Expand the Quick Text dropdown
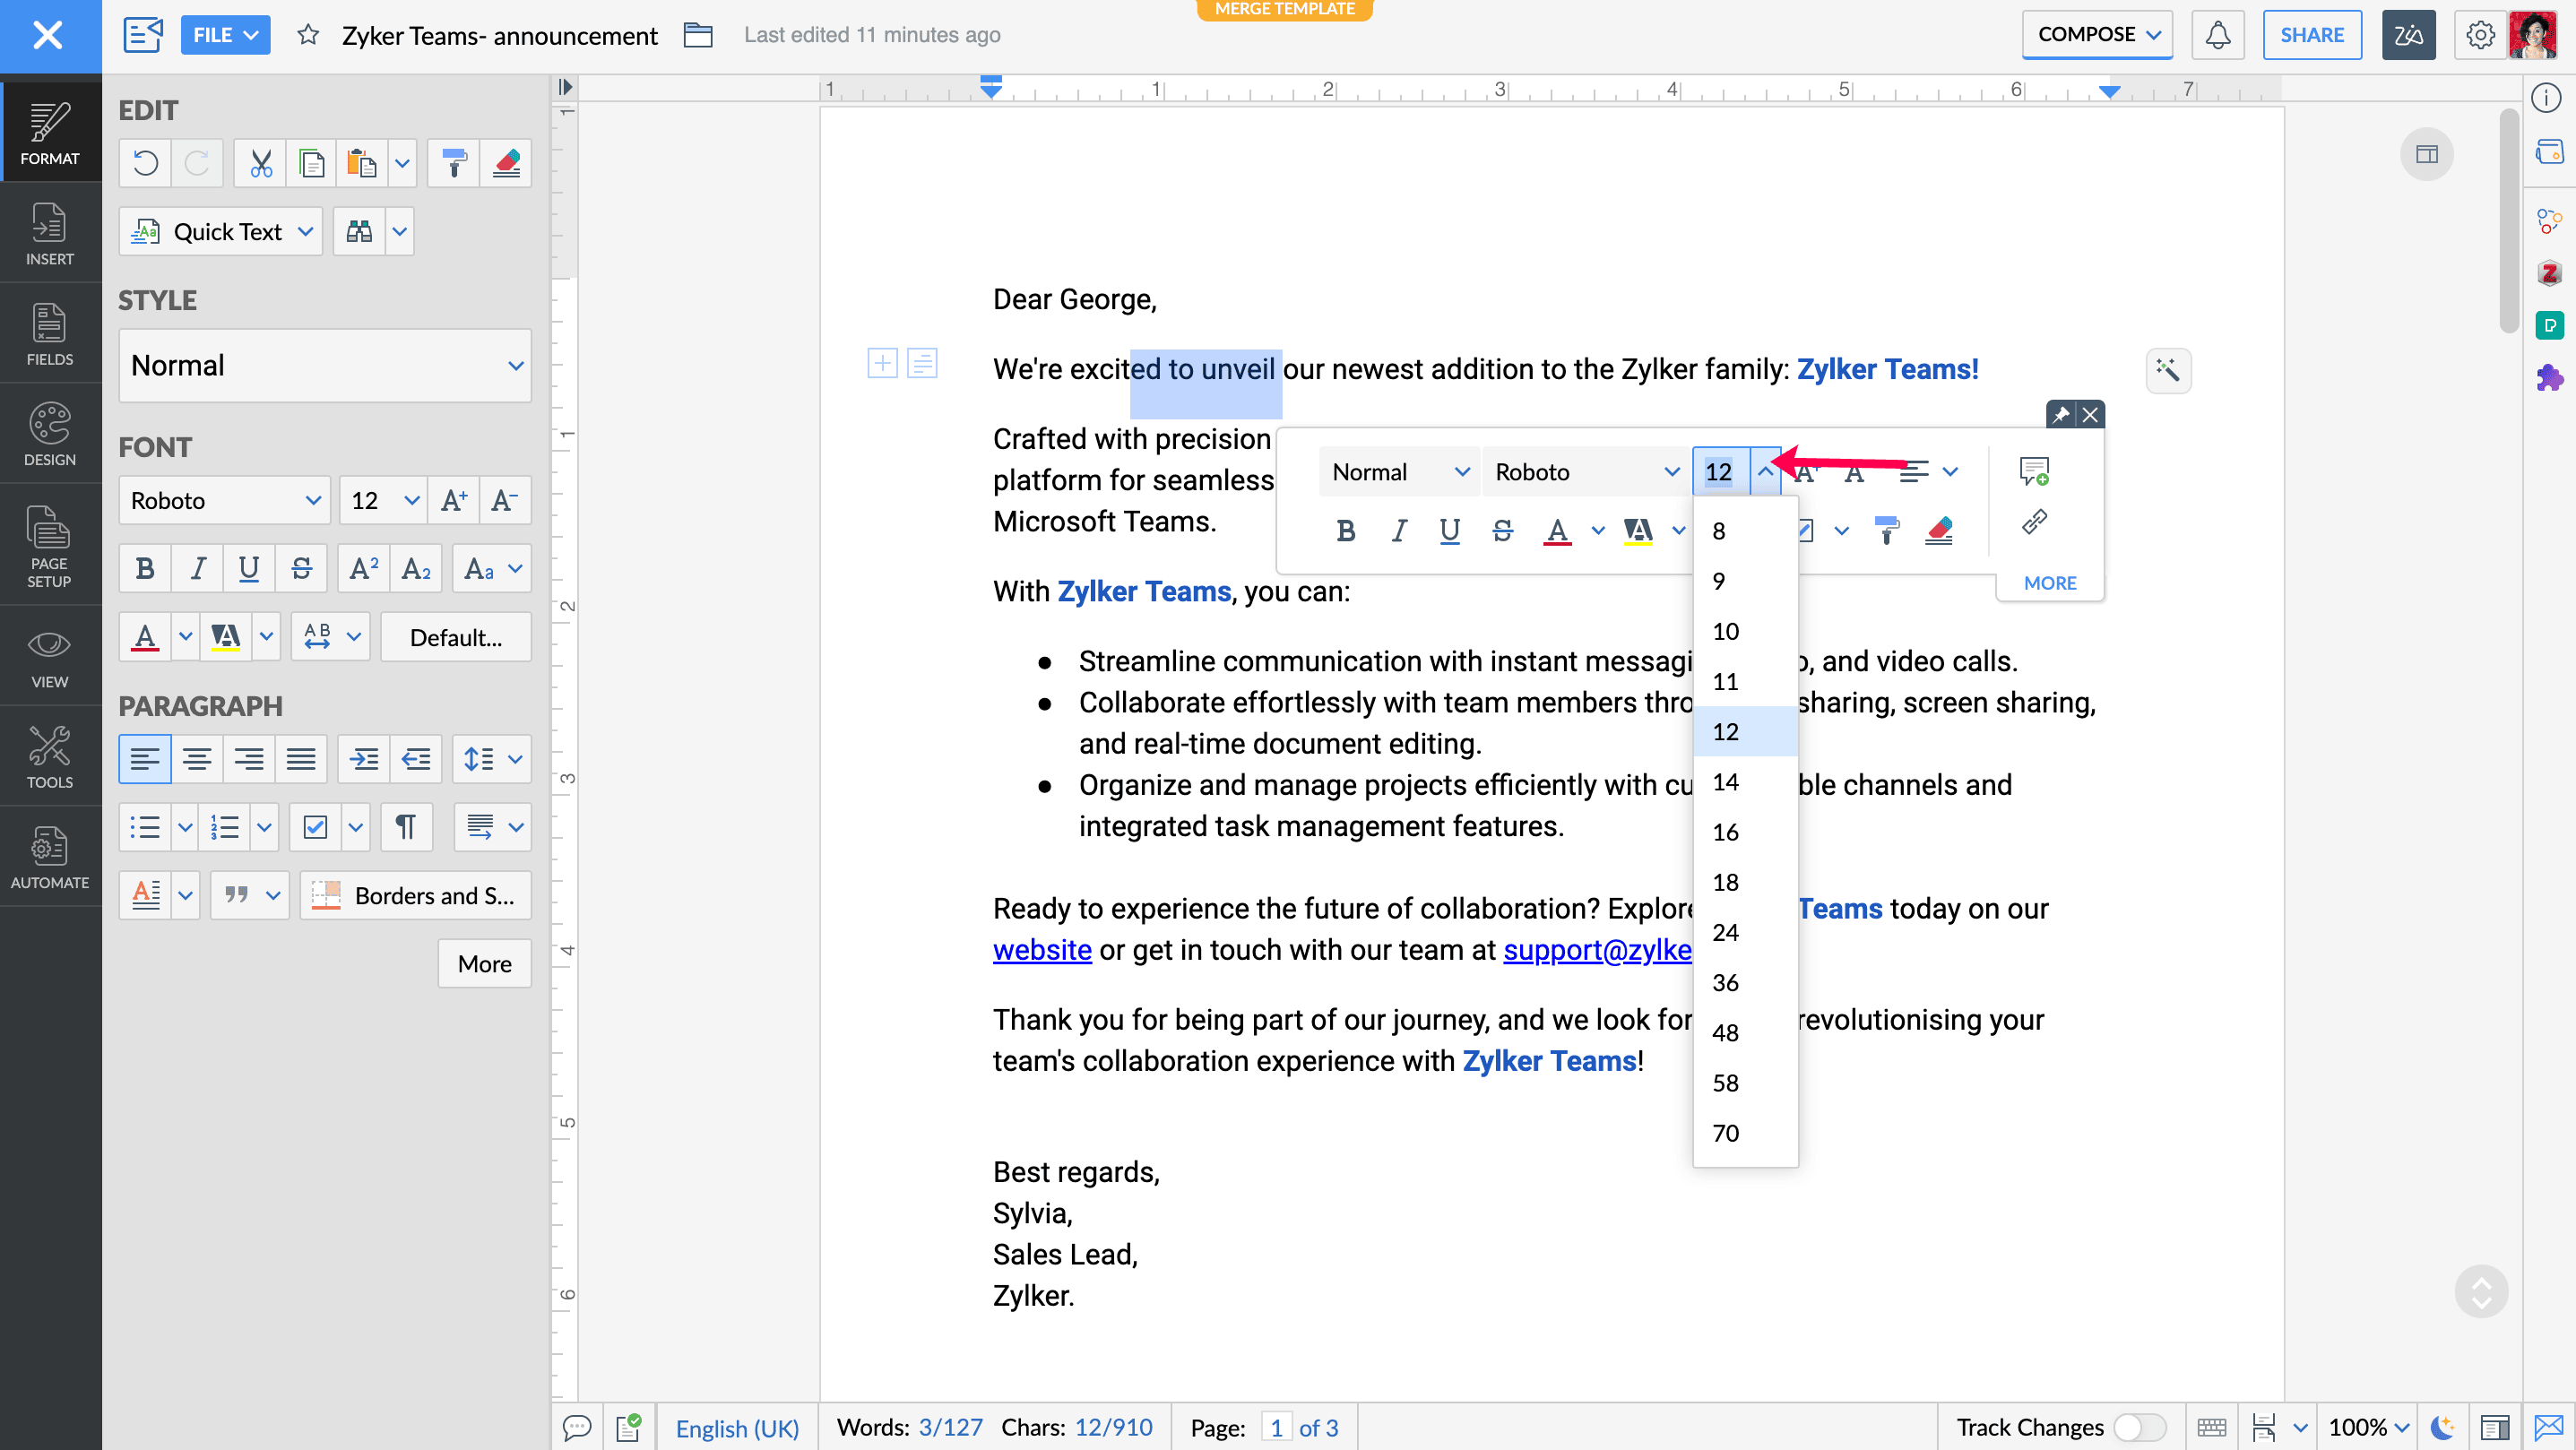The width and height of the screenshot is (2576, 1450). [x=306, y=232]
